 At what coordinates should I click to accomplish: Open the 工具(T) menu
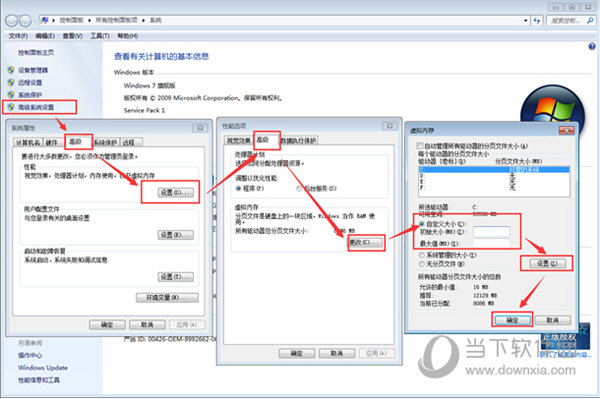coord(99,36)
